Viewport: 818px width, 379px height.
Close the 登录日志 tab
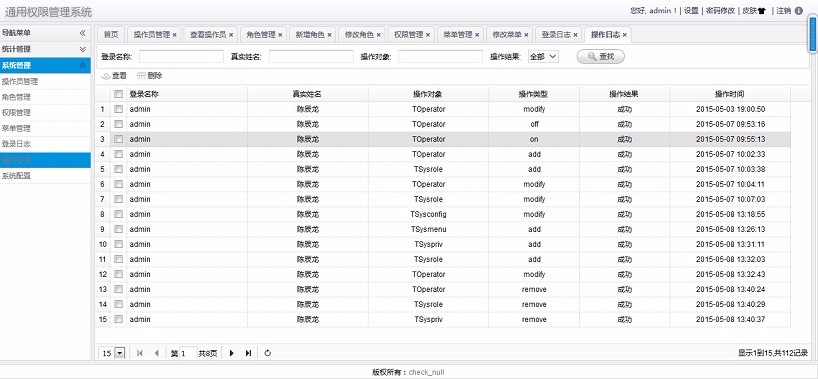575,35
